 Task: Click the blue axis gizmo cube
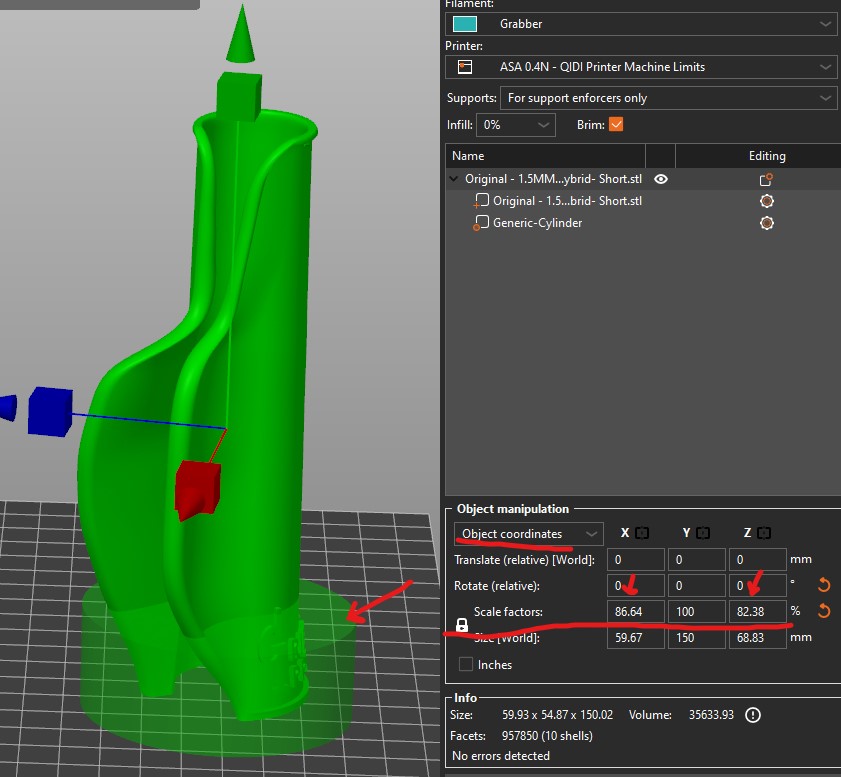50,411
